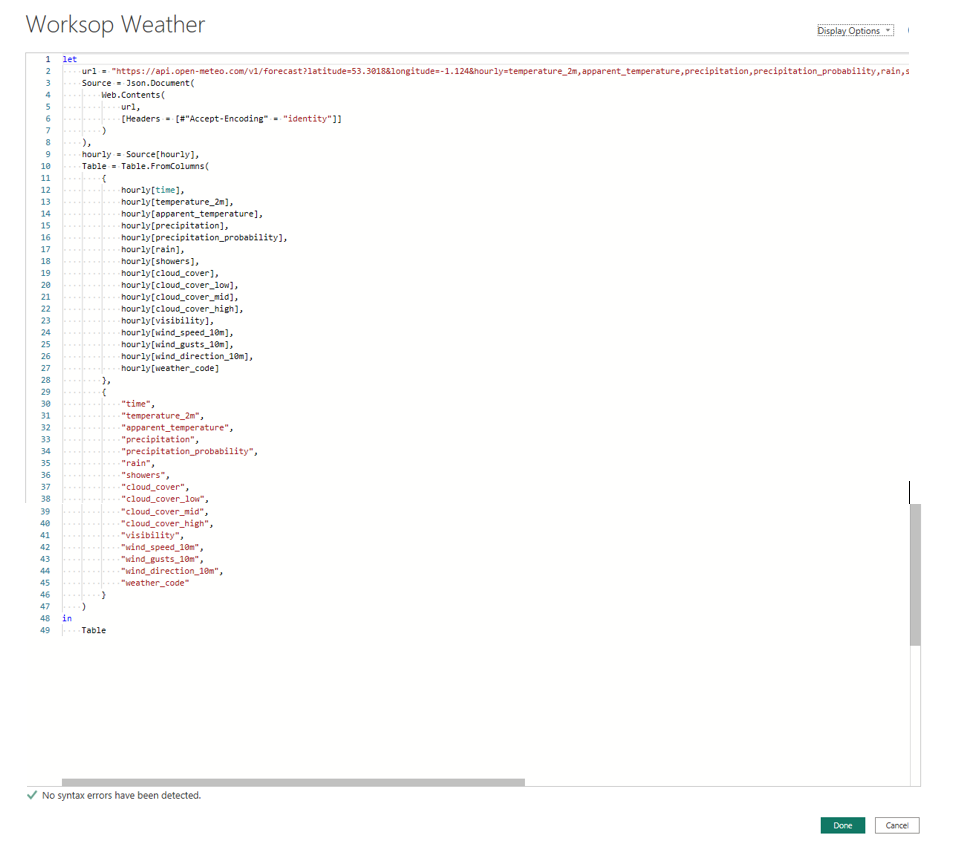Click the vertical scrollbar thumb

tap(915, 575)
